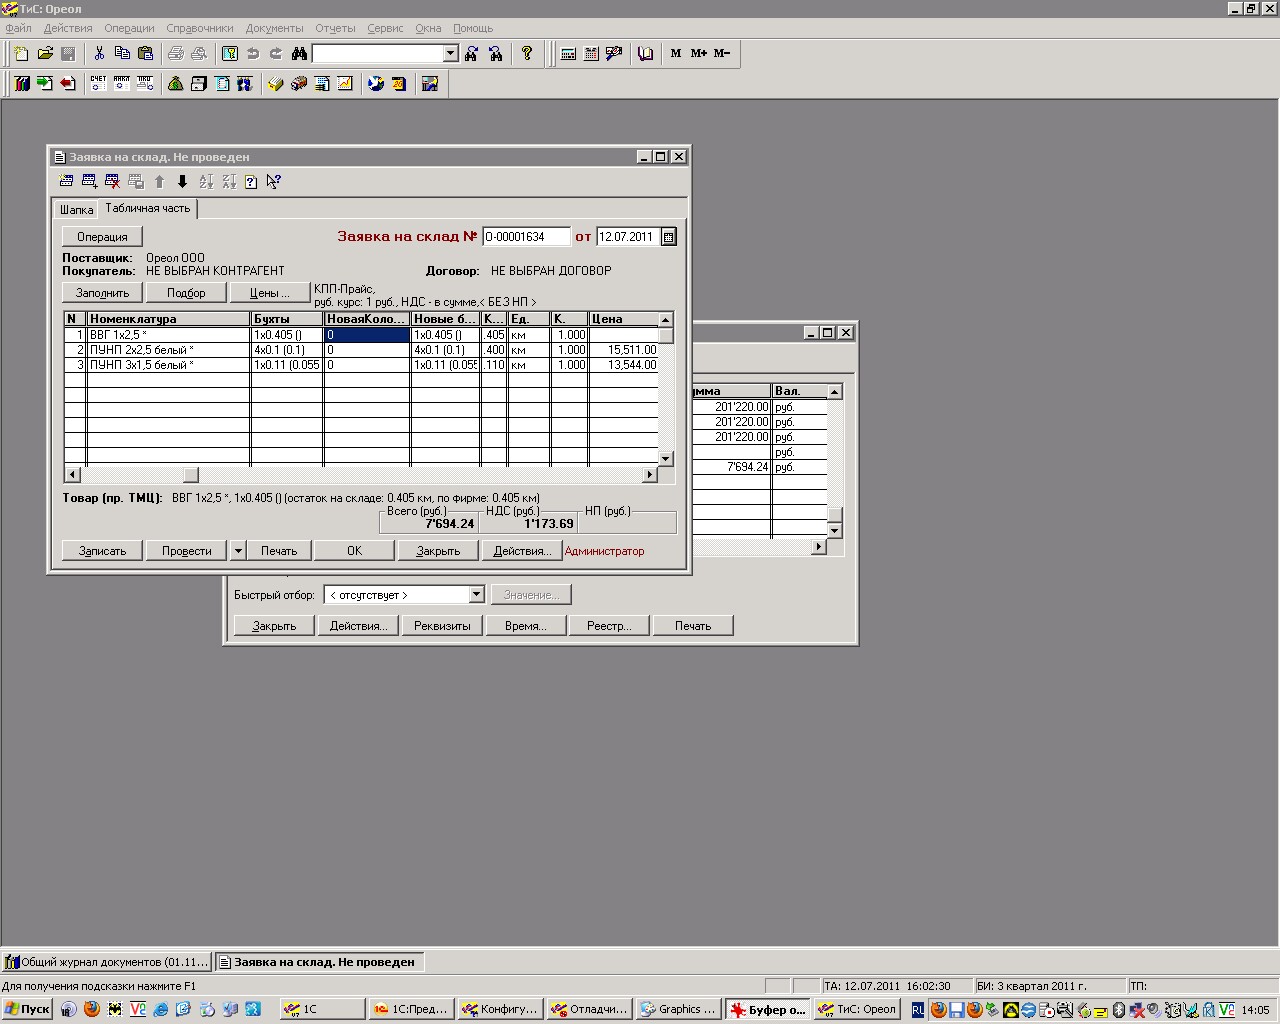The height and width of the screenshot is (1024, 1280).
Task: Click the yellow question mark help icon
Action: coord(527,53)
